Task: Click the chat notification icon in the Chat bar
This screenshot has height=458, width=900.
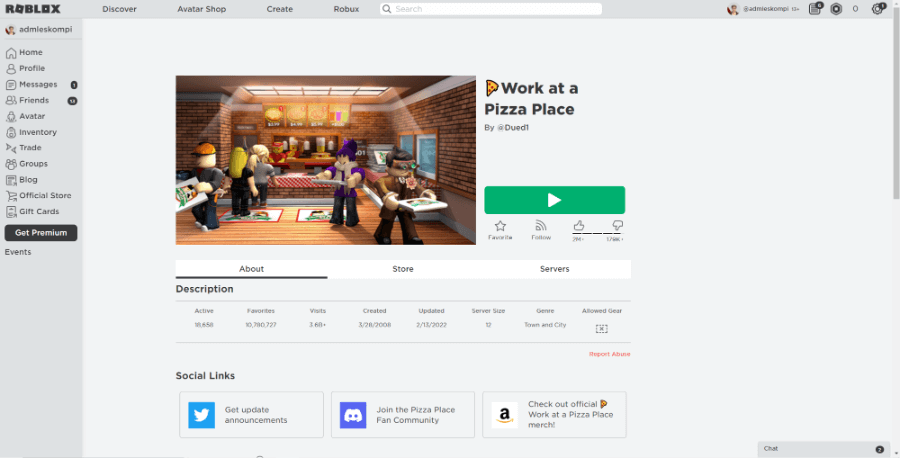Action: 879,449
